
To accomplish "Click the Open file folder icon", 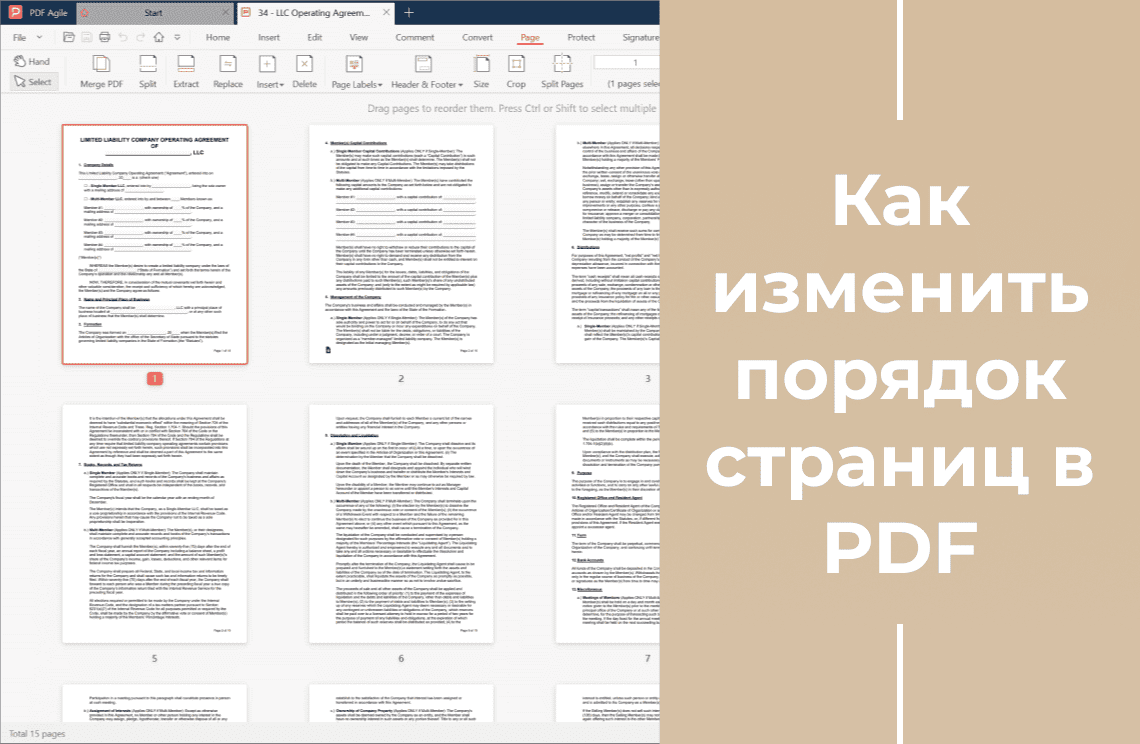I will coord(68,37).
